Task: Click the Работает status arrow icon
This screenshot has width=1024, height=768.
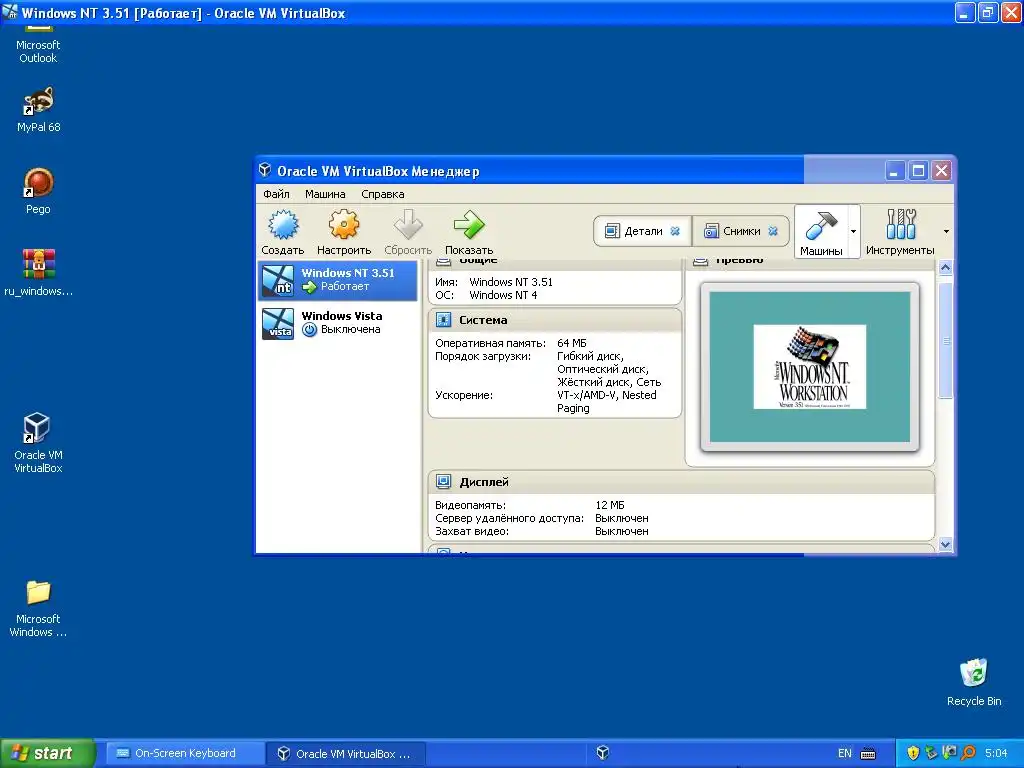Action: click(x=309, y=287)
